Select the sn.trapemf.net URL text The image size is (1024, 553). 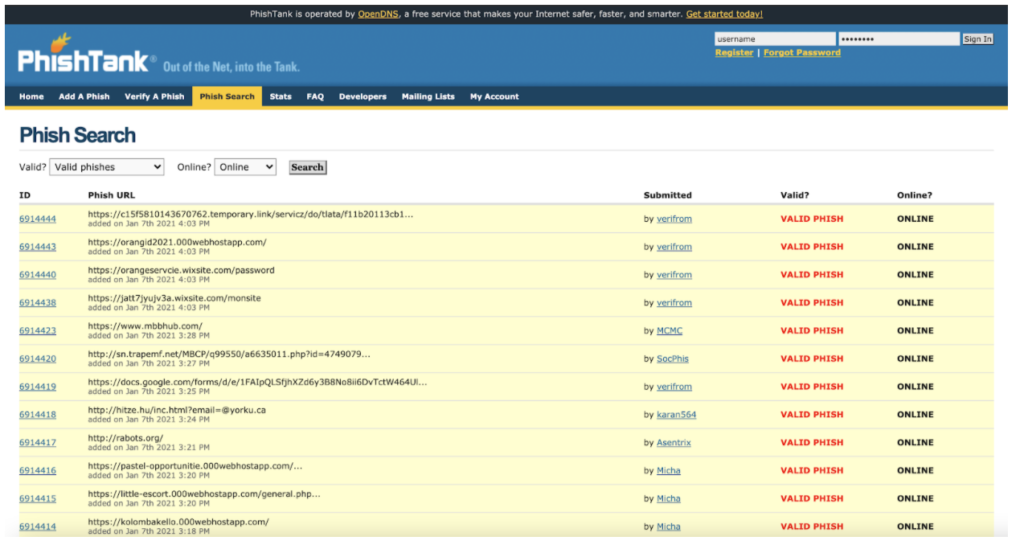click(229, 355)
